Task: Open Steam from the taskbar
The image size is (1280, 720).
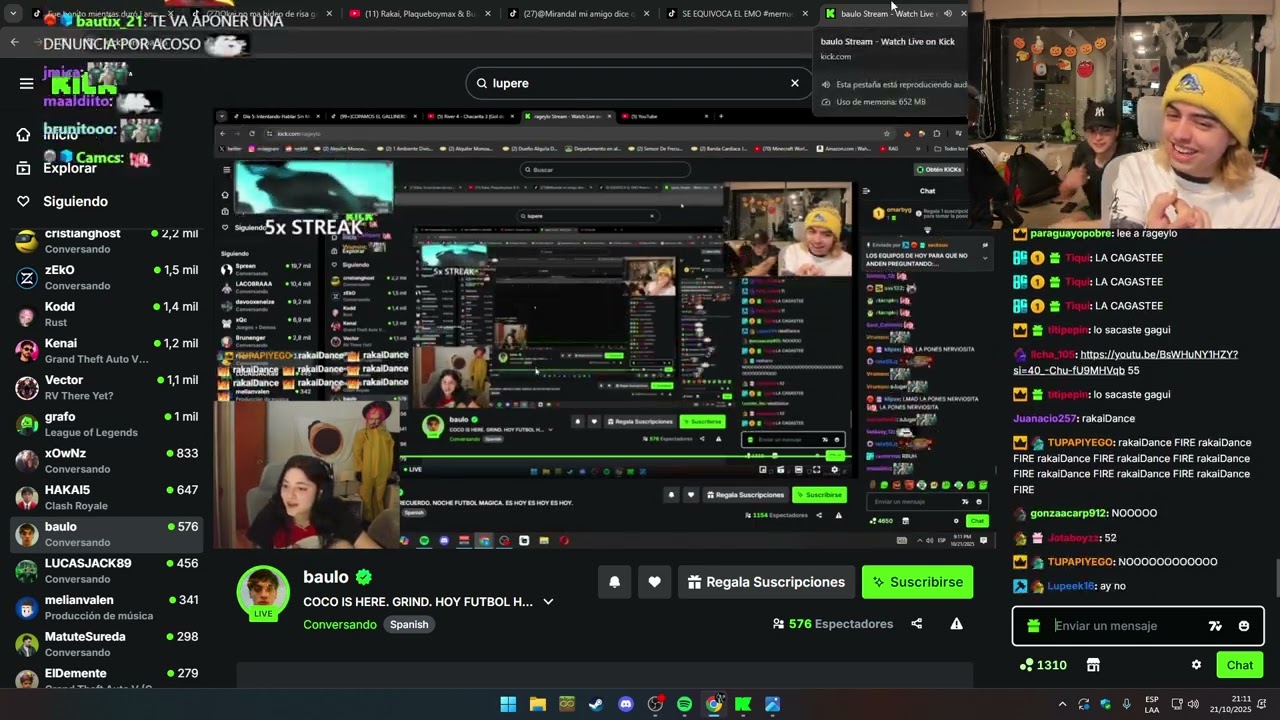Action: pos(596,704)
